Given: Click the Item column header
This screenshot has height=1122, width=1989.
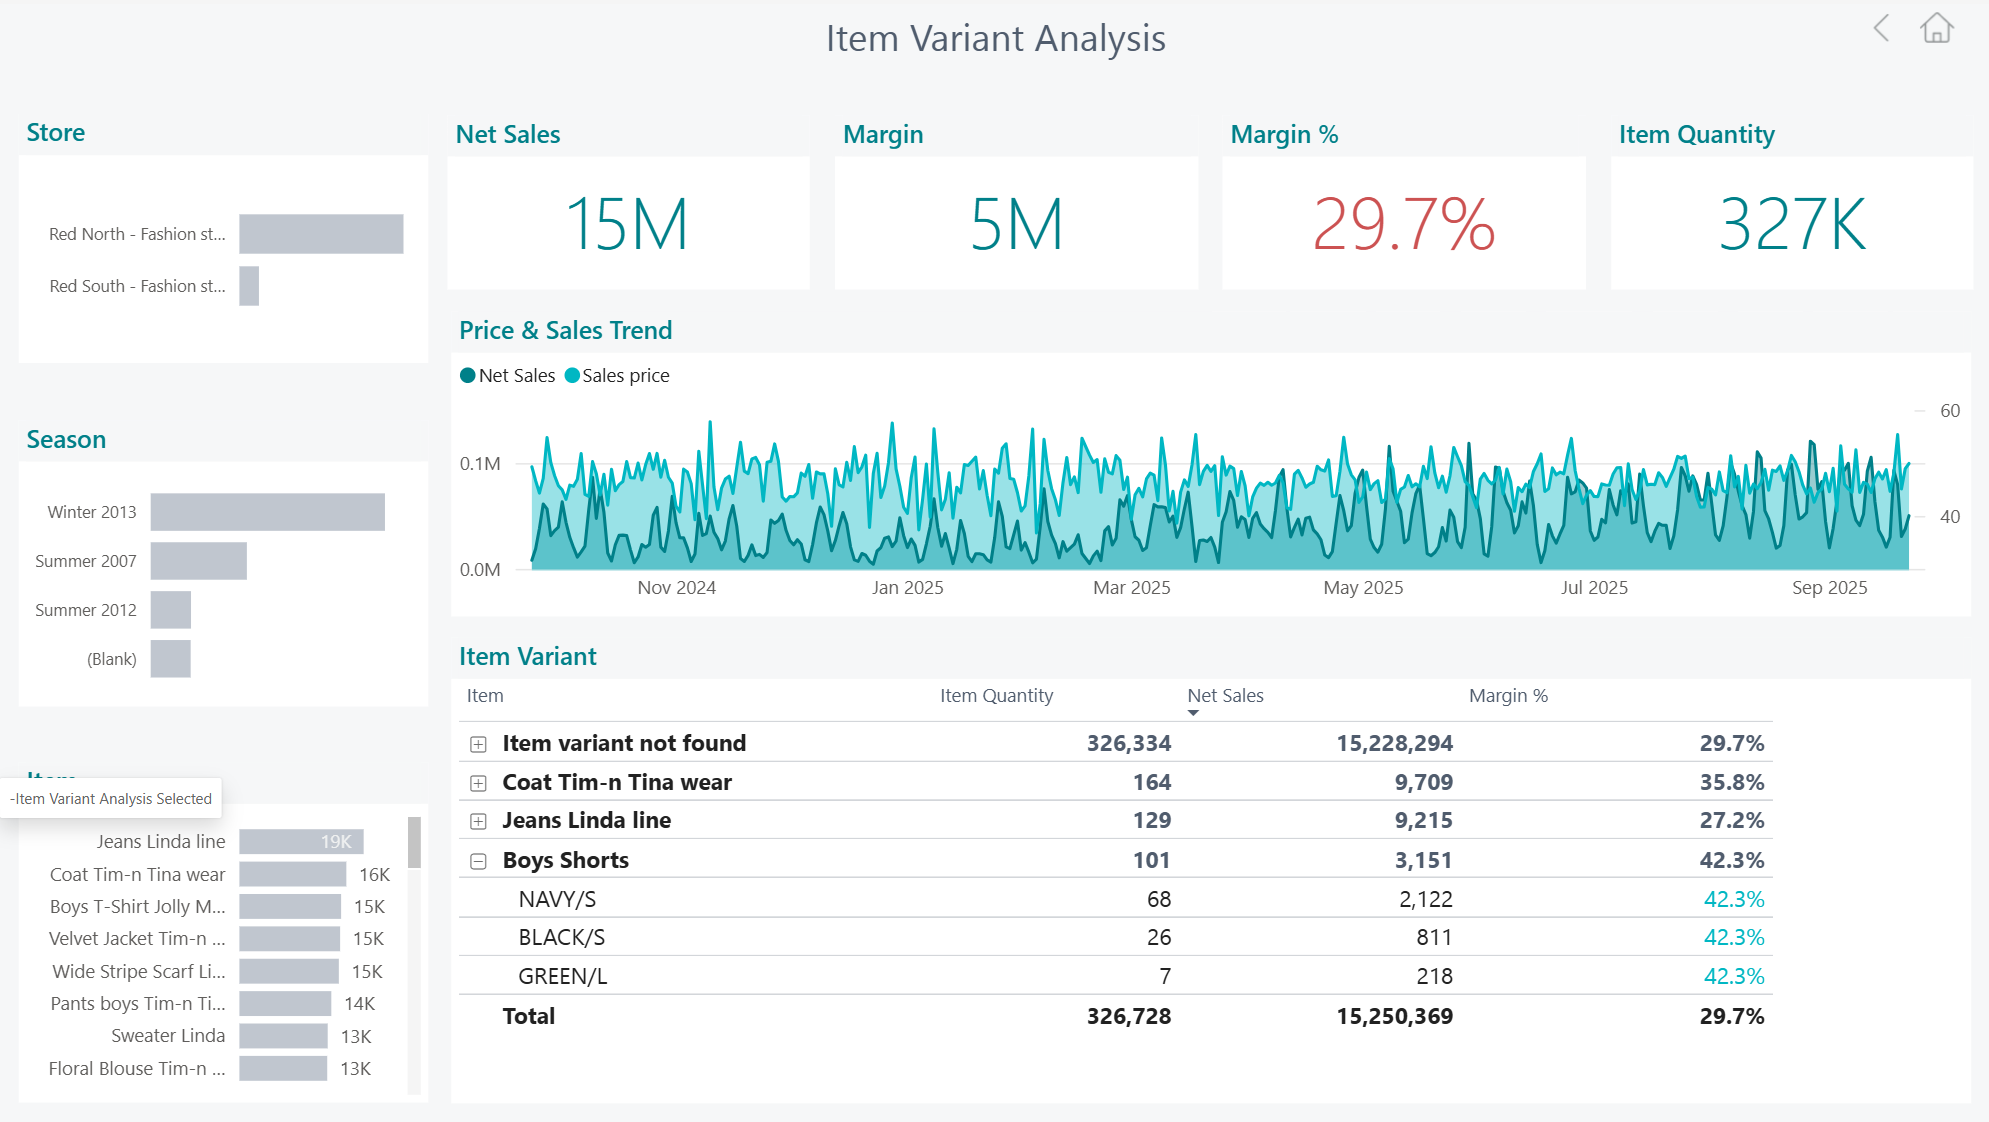Looking at the screenshot, I should [485, 696].
